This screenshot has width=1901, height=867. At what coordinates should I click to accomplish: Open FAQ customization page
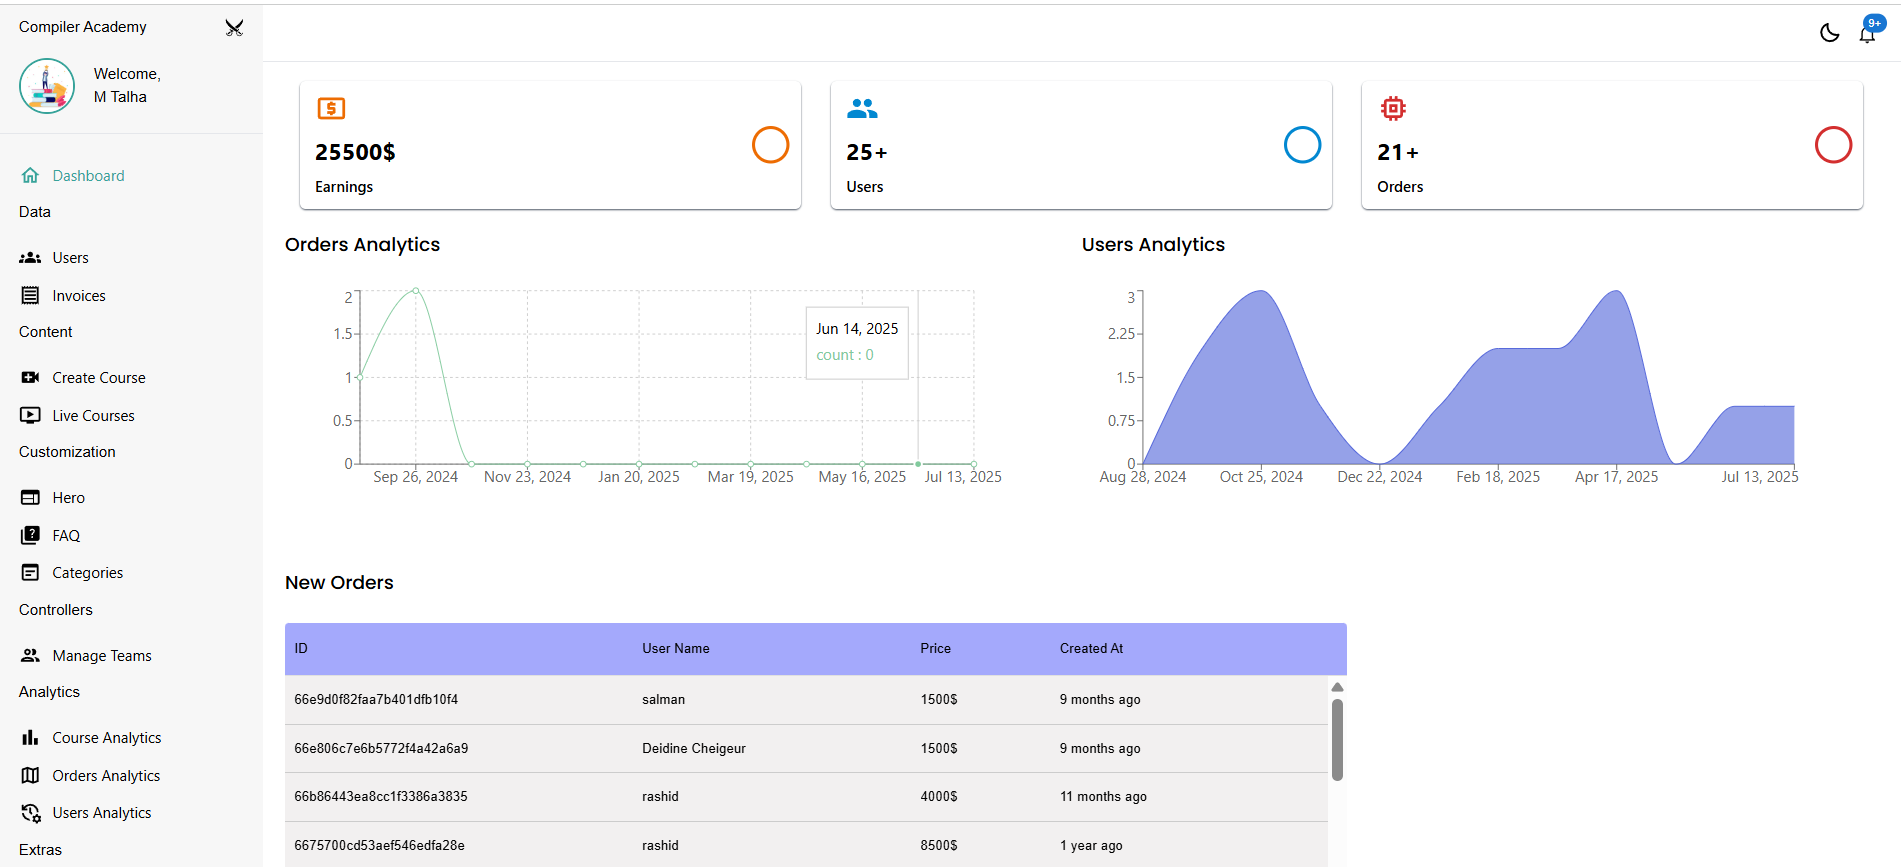coord(66,536)
